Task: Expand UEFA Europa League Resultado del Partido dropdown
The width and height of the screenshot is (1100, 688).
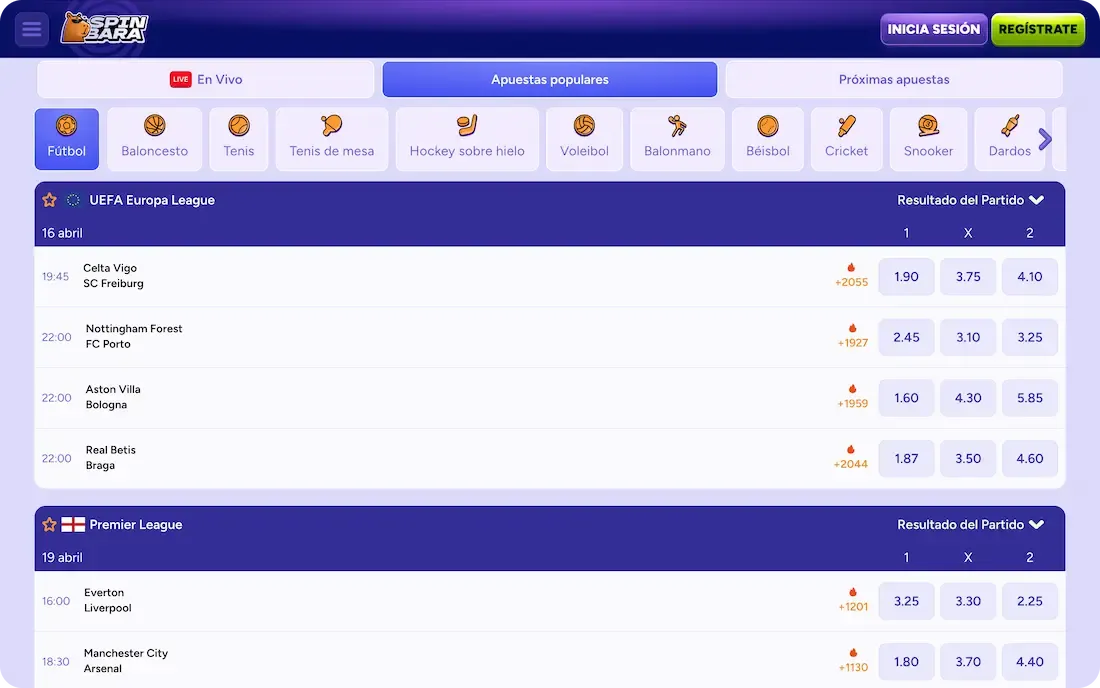Action: click(970, 200)
